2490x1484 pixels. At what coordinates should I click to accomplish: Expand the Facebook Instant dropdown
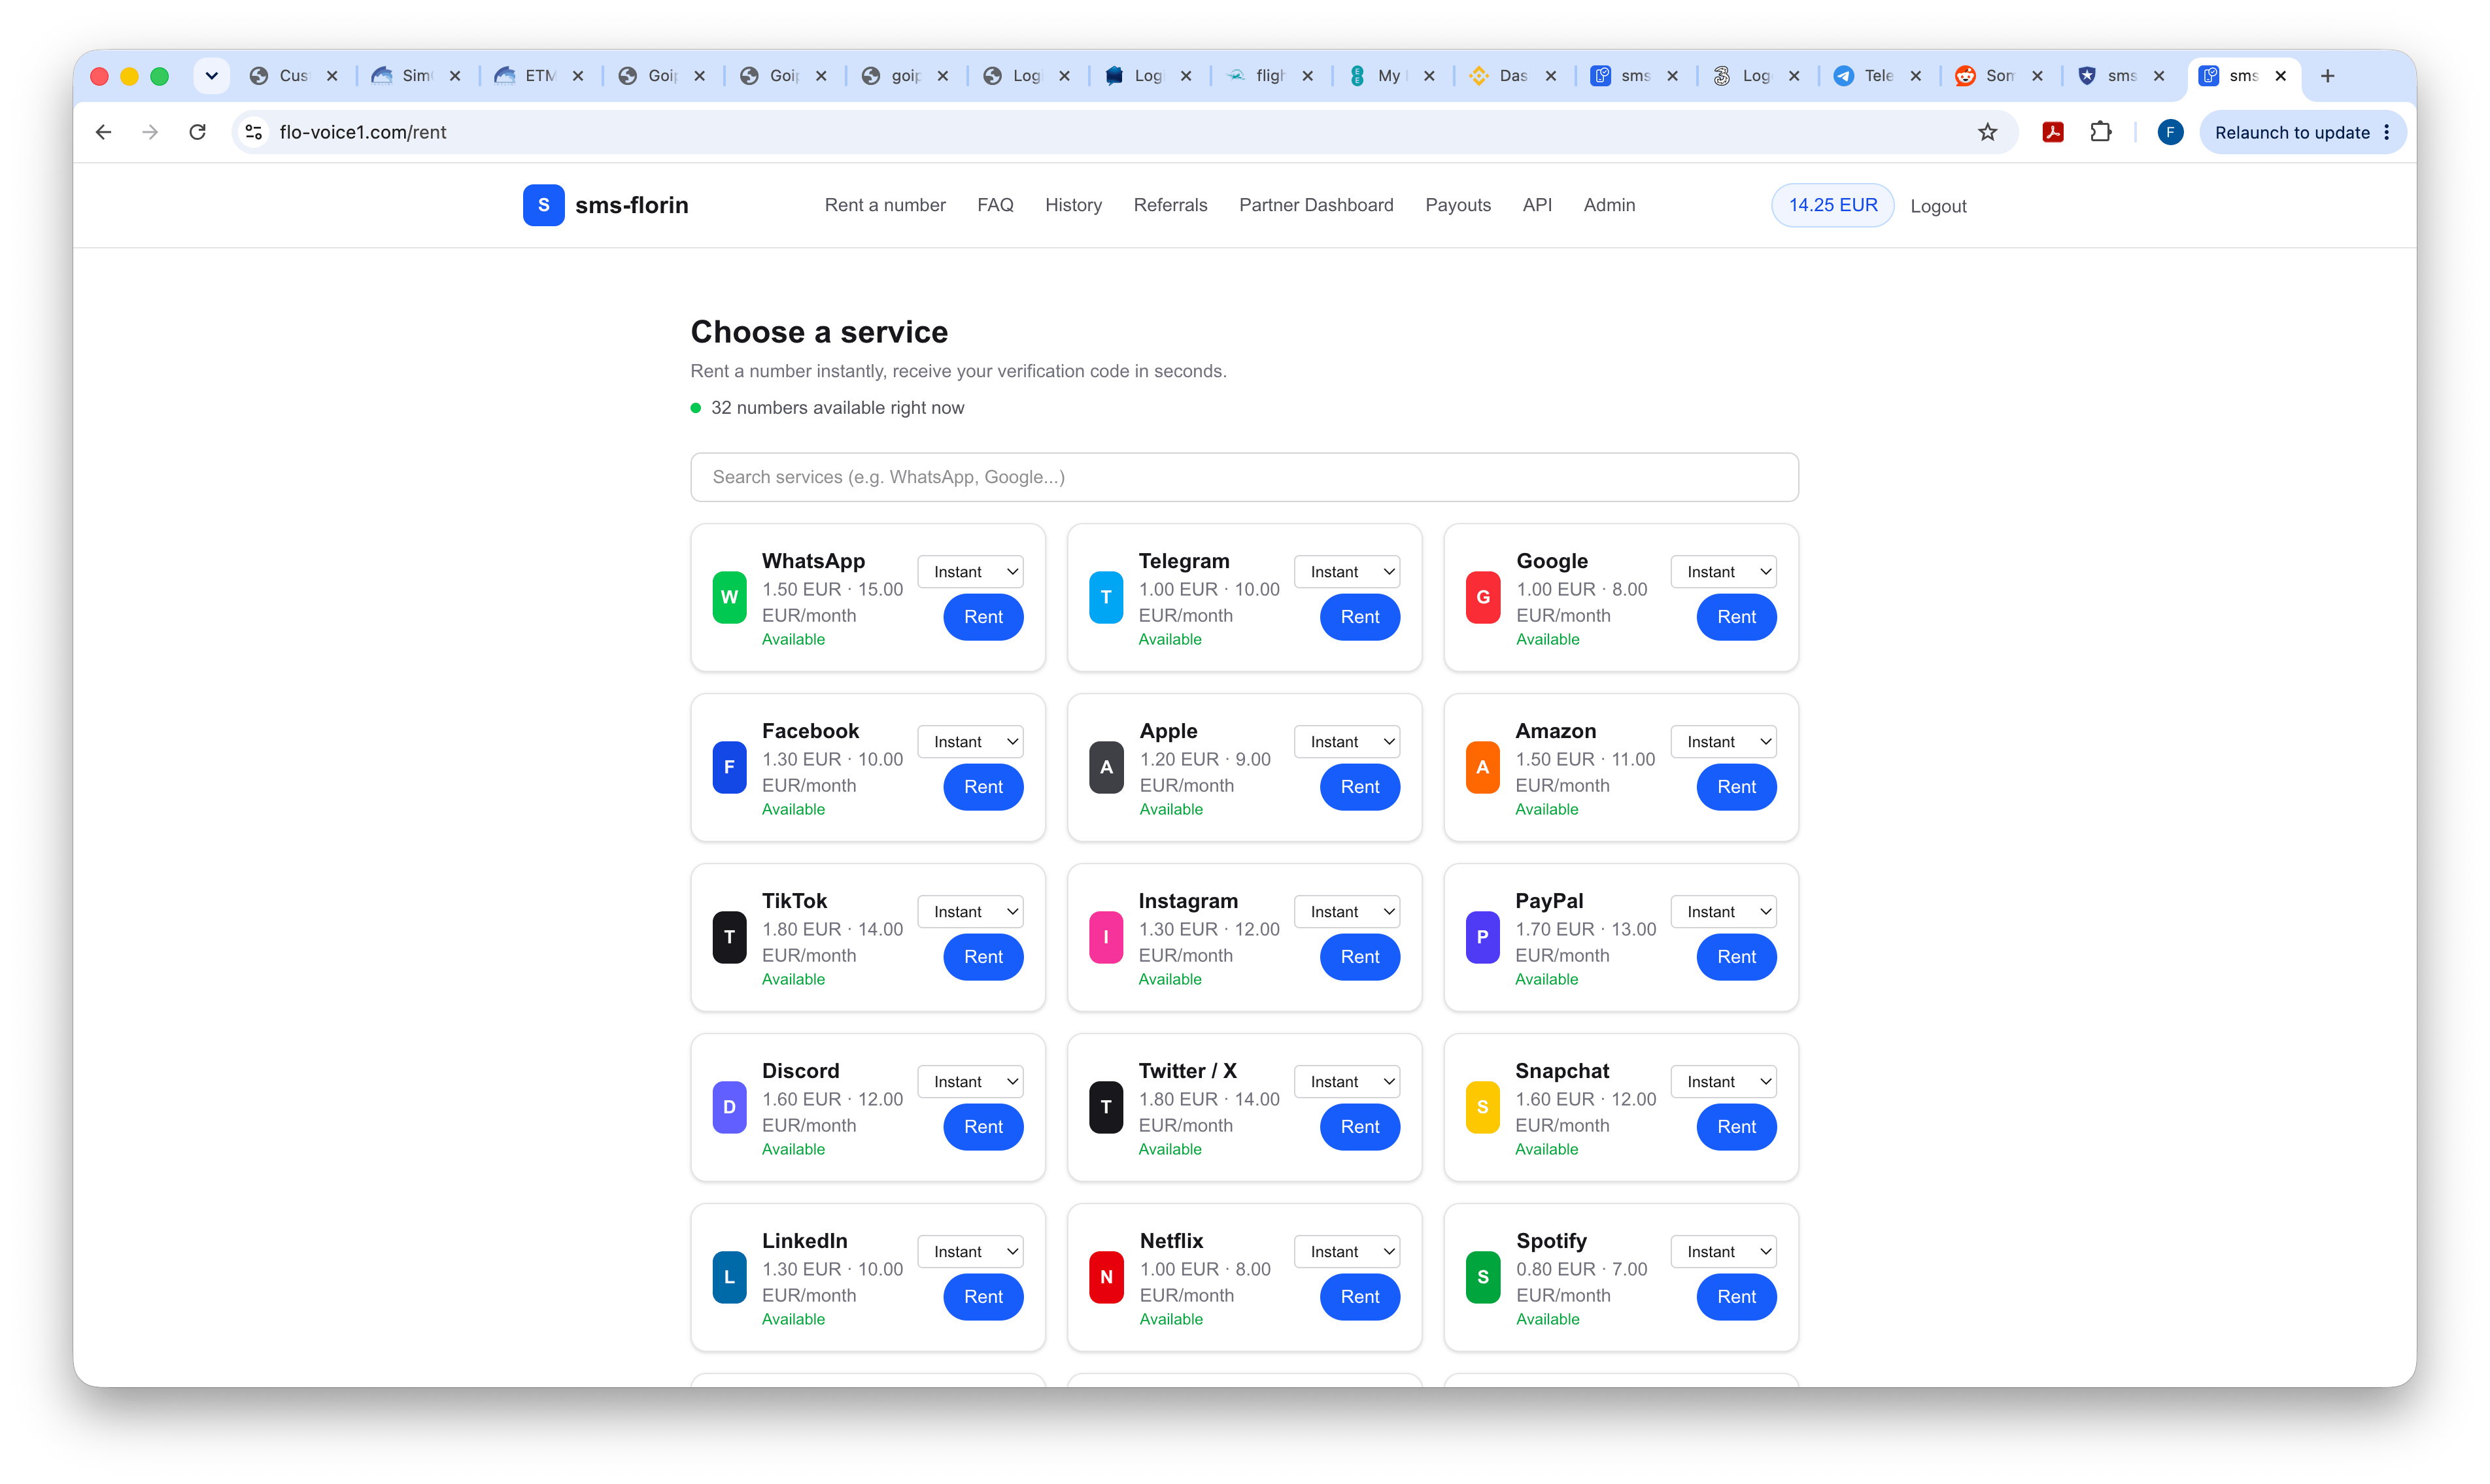click(x=971, y=742)
